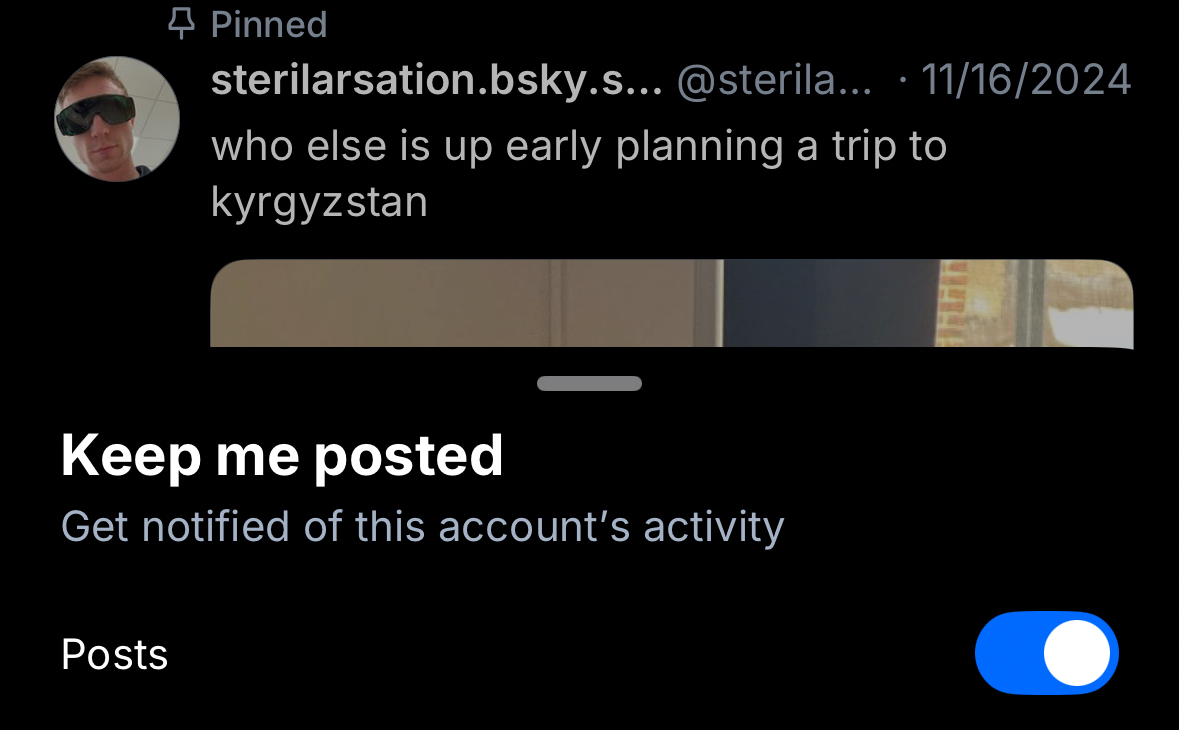Disable the Posts notification toggle
Screen dimensions: 1179x730
click(x=1046, y=653)
